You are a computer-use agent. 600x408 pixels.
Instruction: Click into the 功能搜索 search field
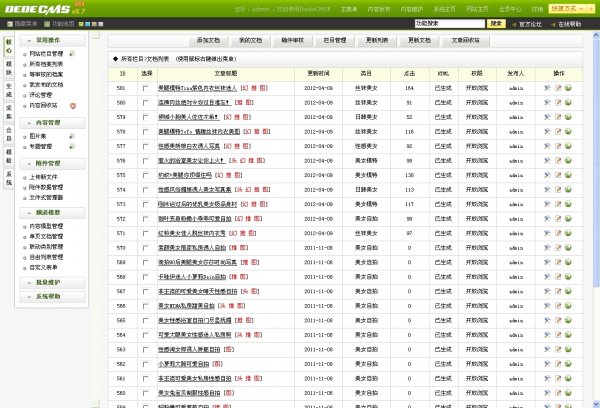pos(450,24)
